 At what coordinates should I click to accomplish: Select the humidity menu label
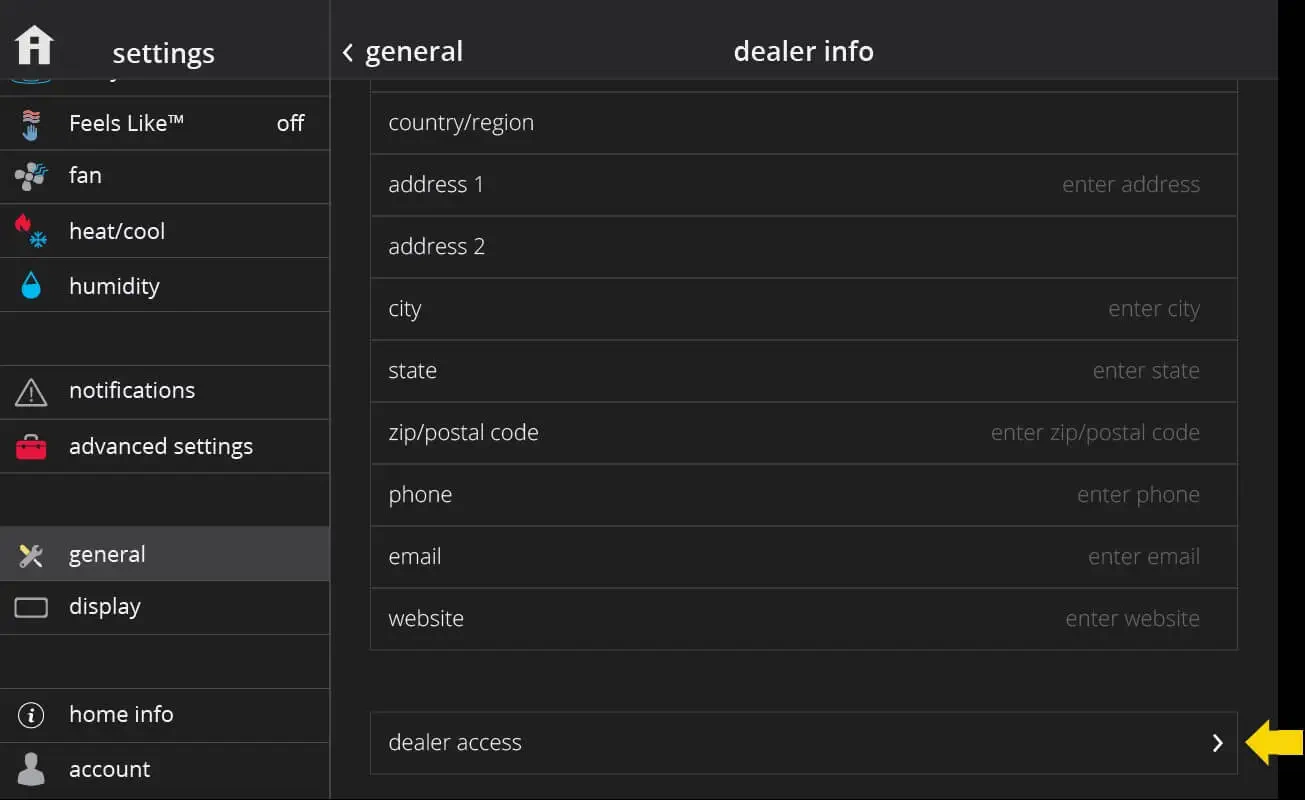click(x=114, y=286)
